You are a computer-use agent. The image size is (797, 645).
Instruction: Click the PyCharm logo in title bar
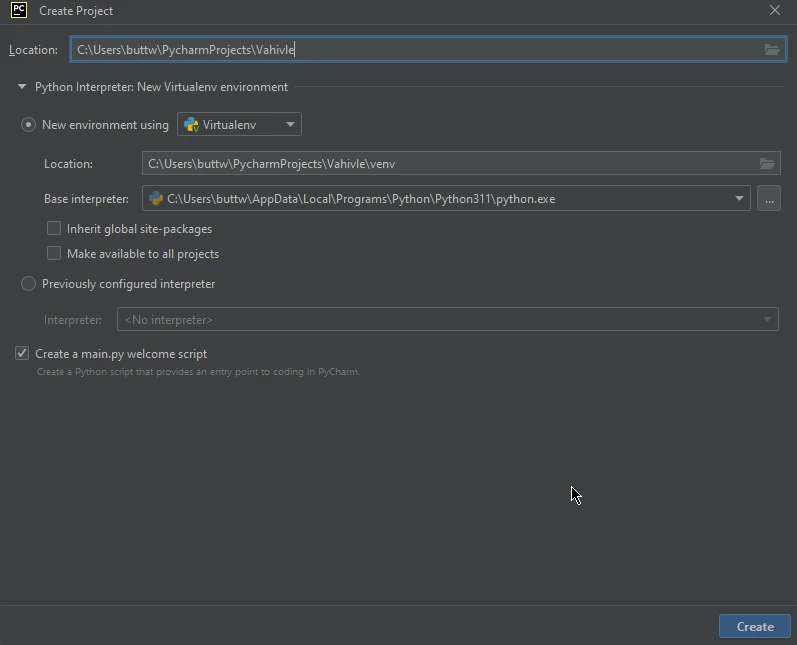click(19, 10)
